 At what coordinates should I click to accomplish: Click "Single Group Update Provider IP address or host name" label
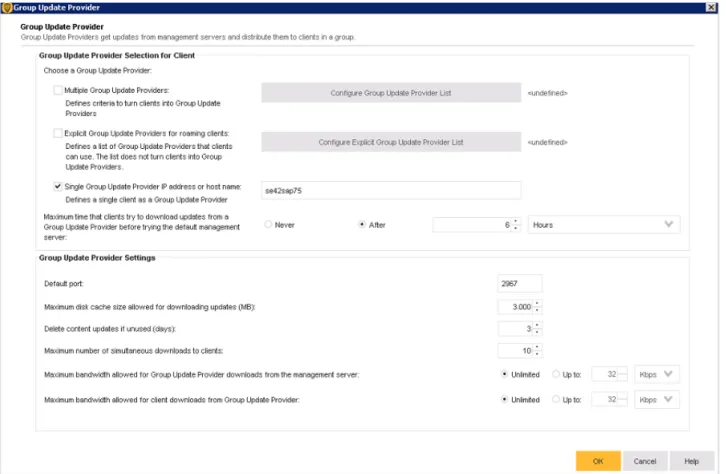tap(153, 187)
